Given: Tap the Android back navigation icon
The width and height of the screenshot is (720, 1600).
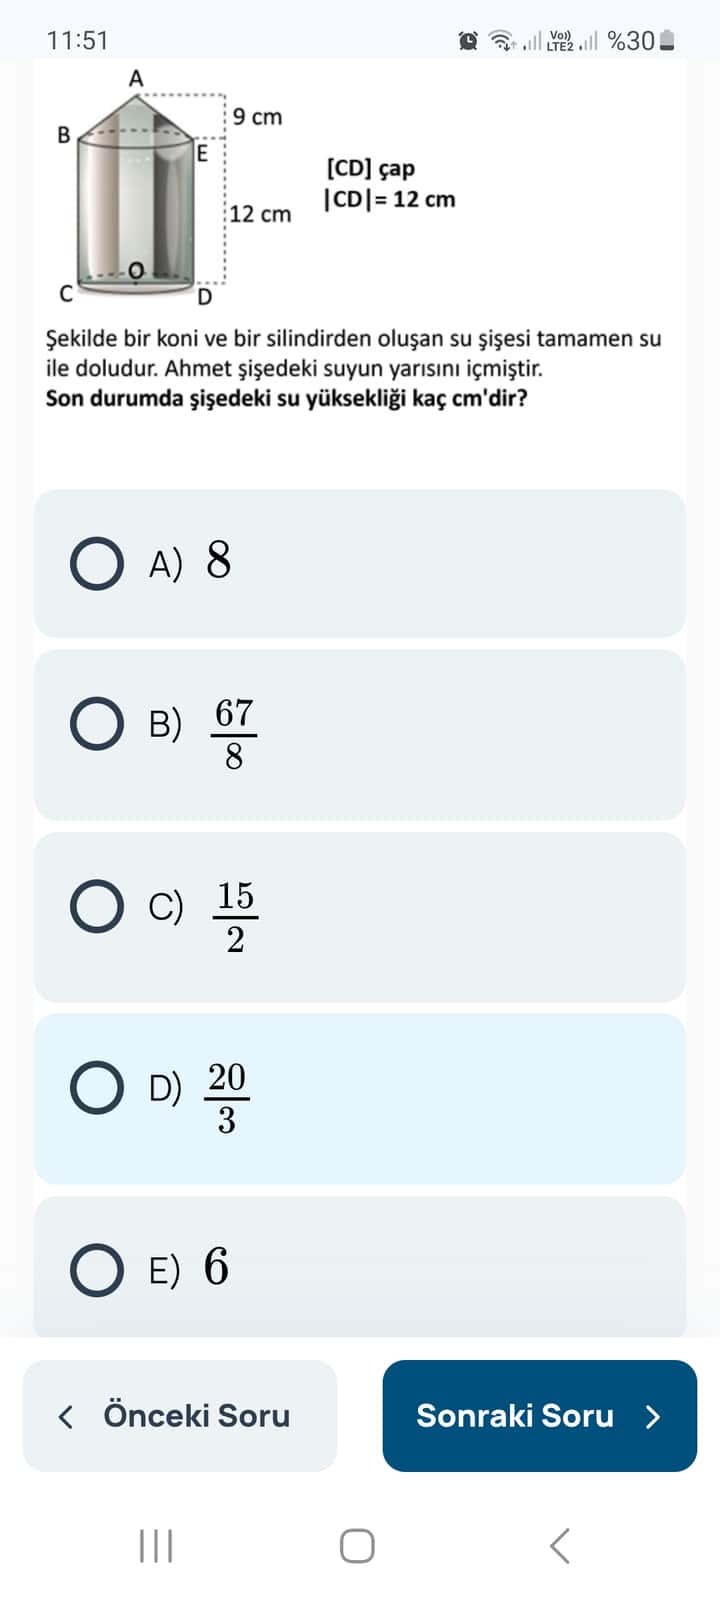Looking at the screenshot, I should 560,1546.
